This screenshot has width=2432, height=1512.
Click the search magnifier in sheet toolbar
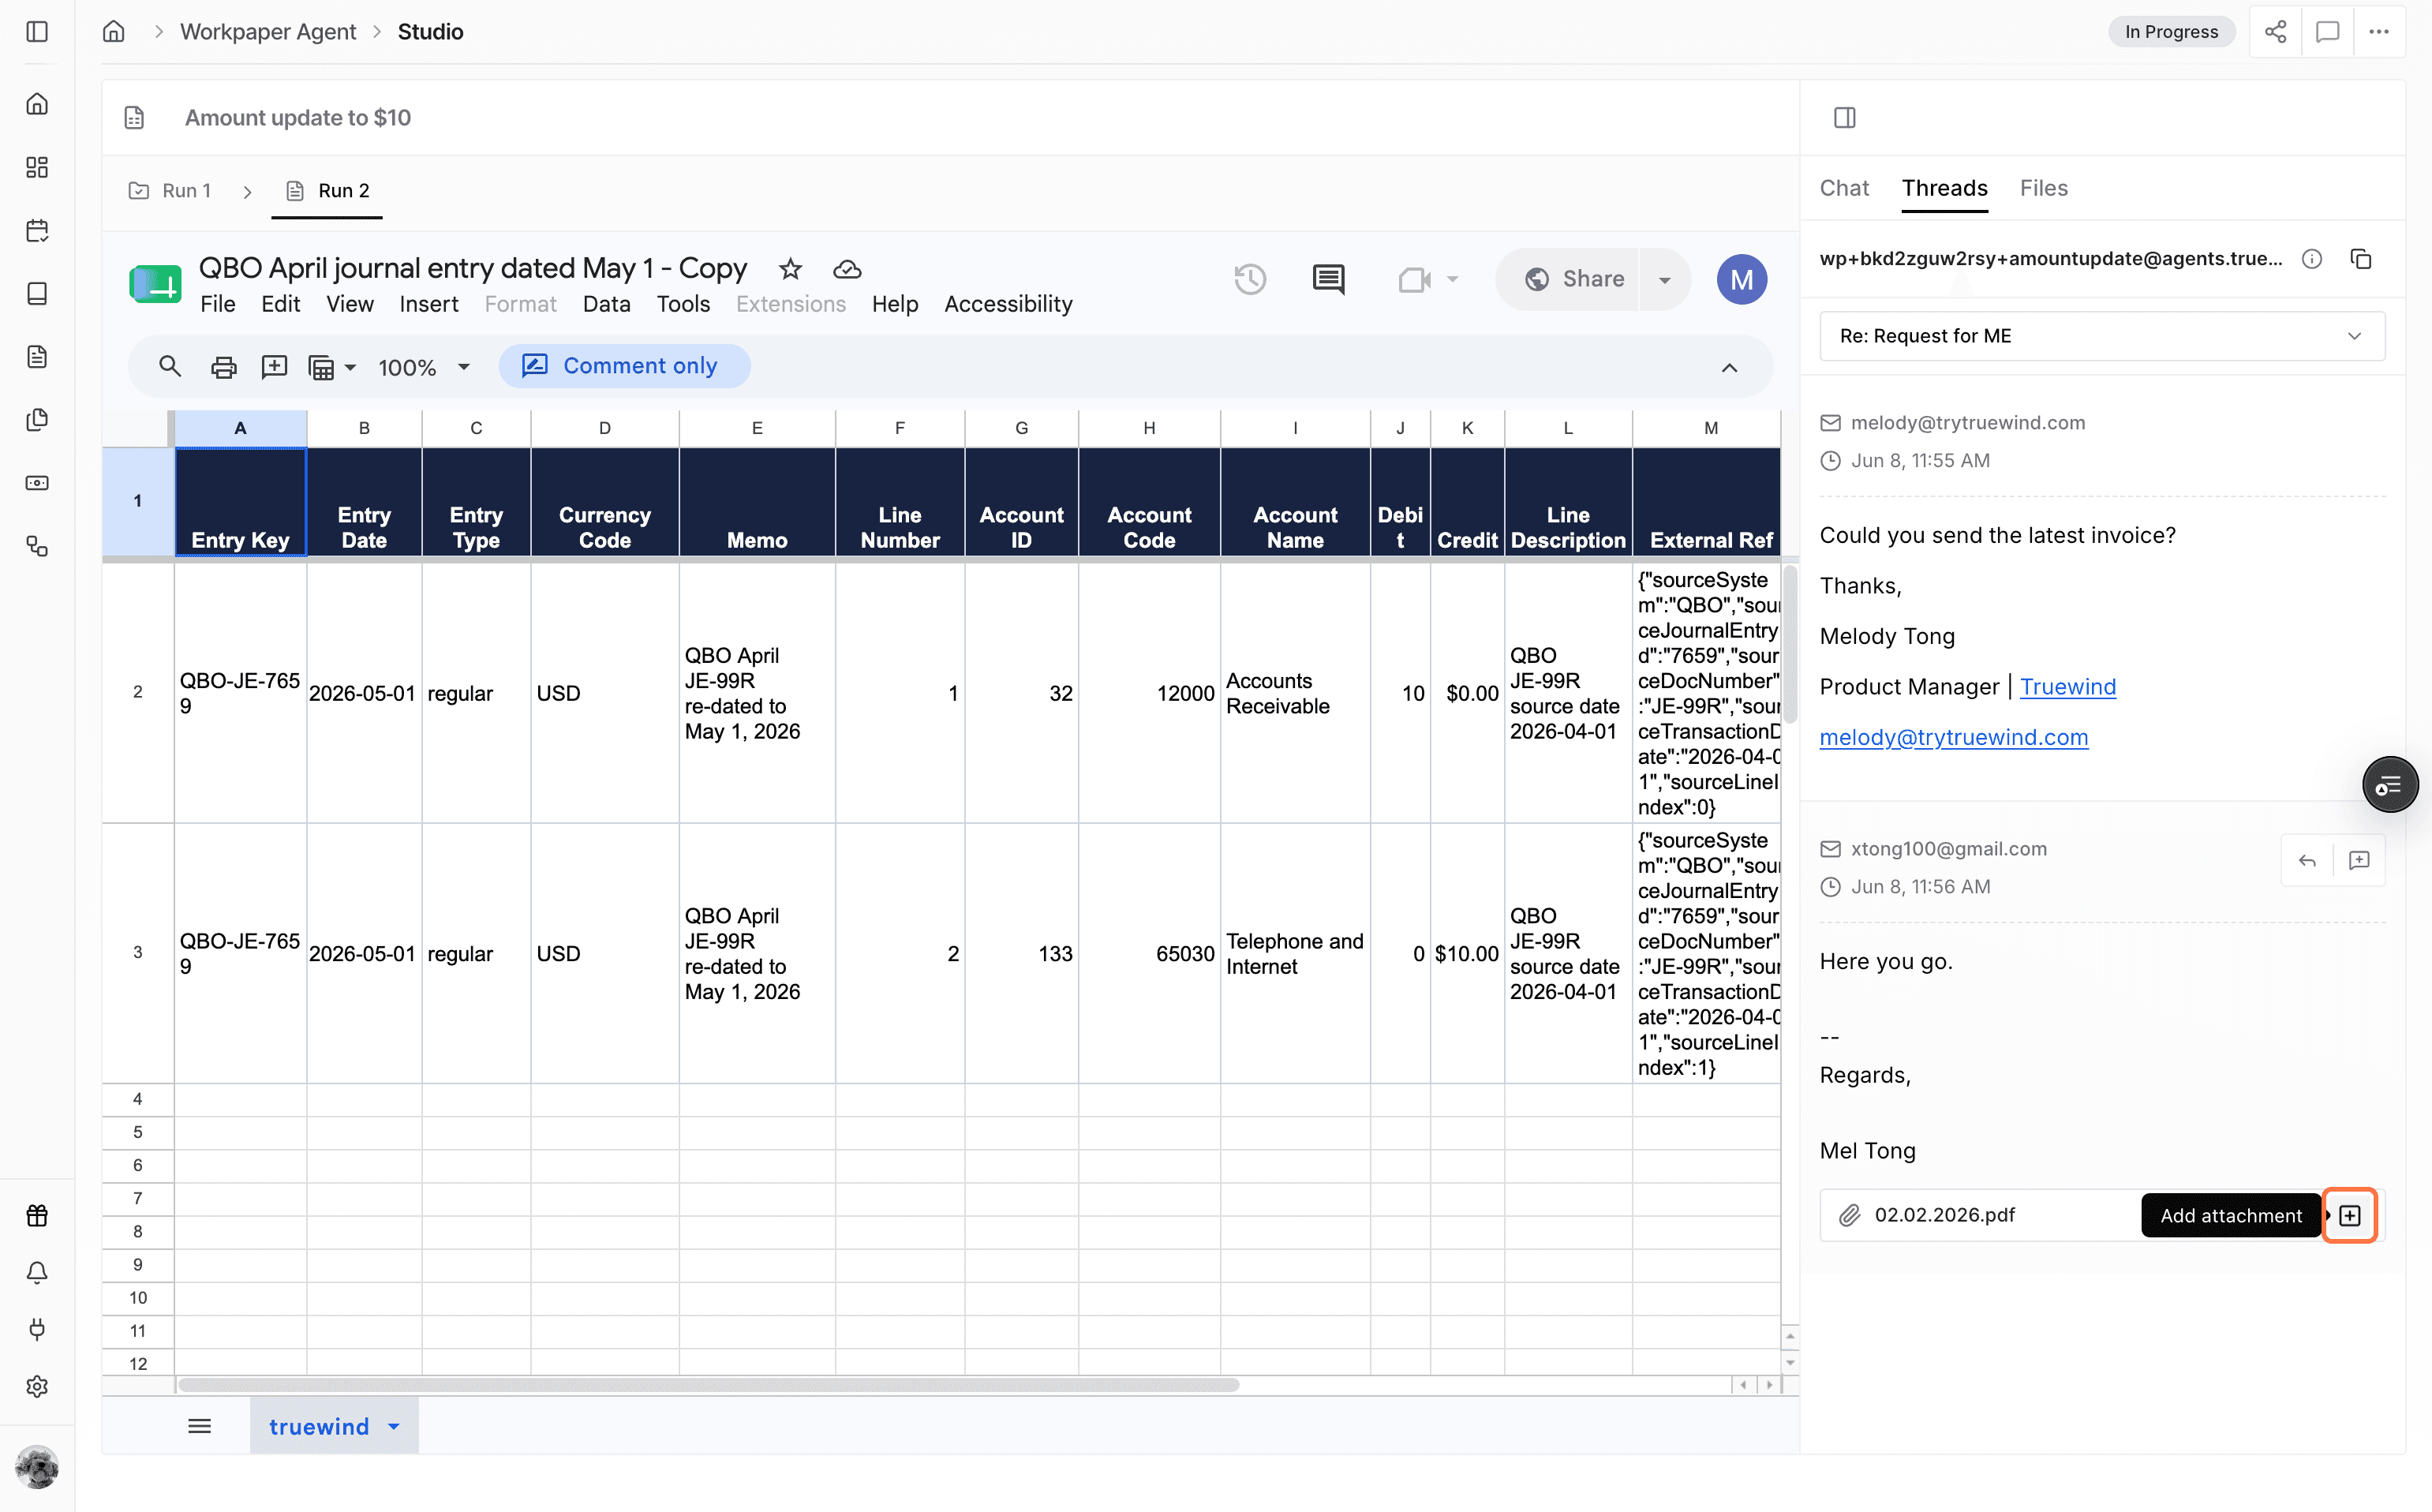click(x=170, y=367)
